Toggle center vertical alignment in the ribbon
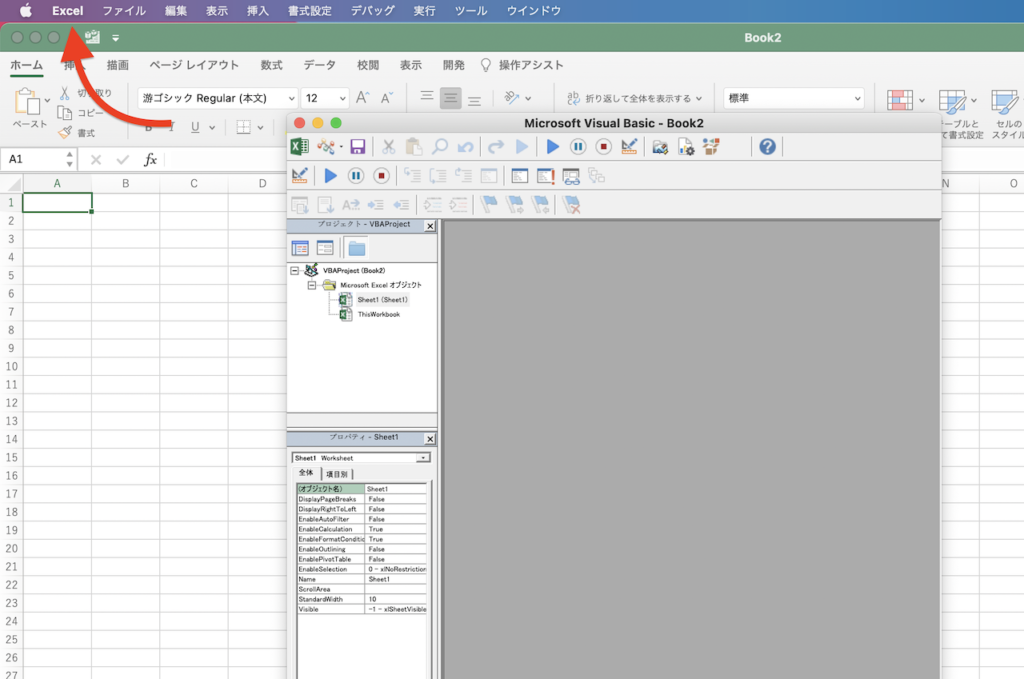1024x679 pixels. (451, 98)
